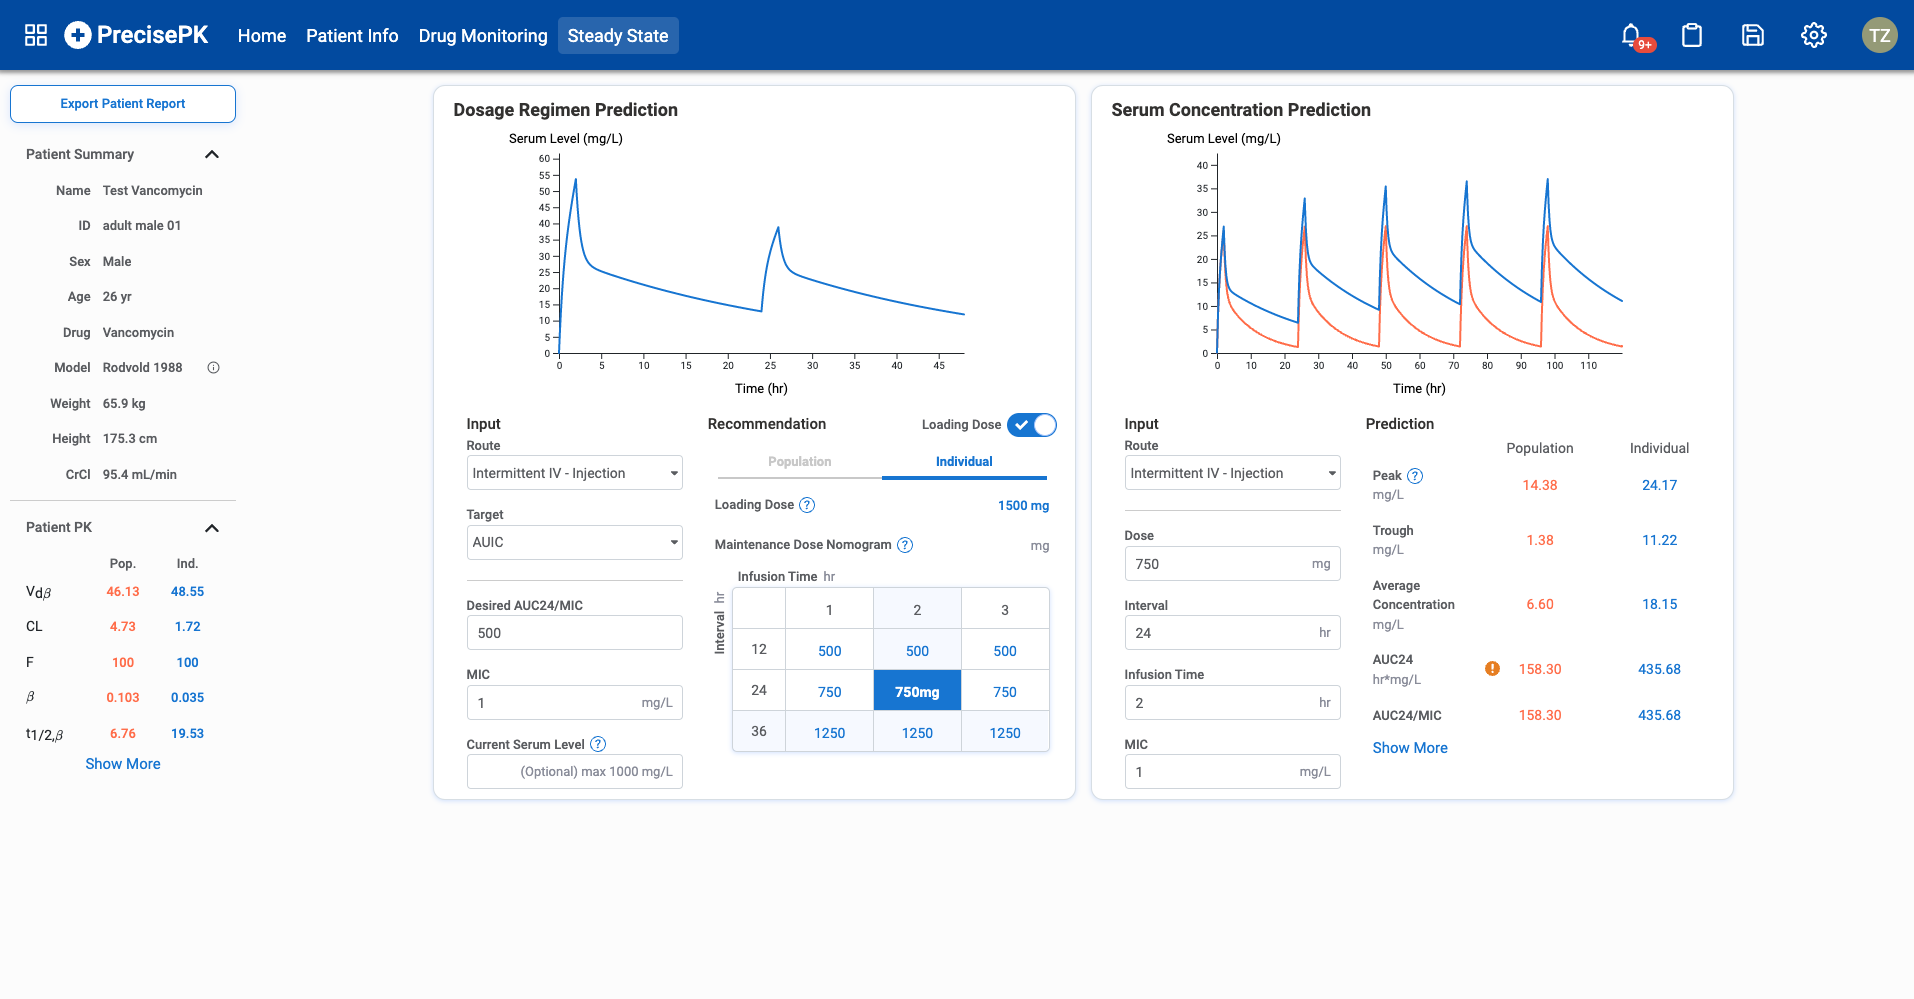Click the population Peak value 14.38
Screen dimensions: 1914x999
tap(1540, 485)
